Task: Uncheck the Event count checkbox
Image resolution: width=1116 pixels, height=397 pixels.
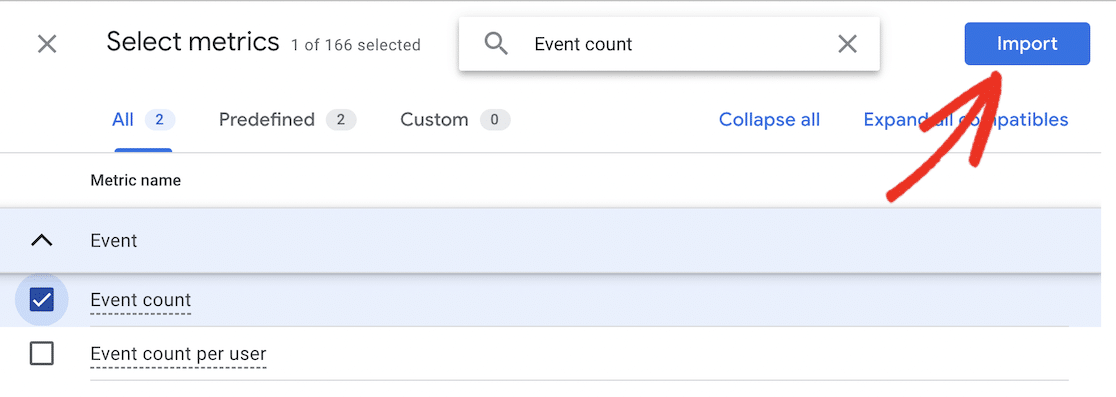Action: pyautogui.click(x=42, y=300)
